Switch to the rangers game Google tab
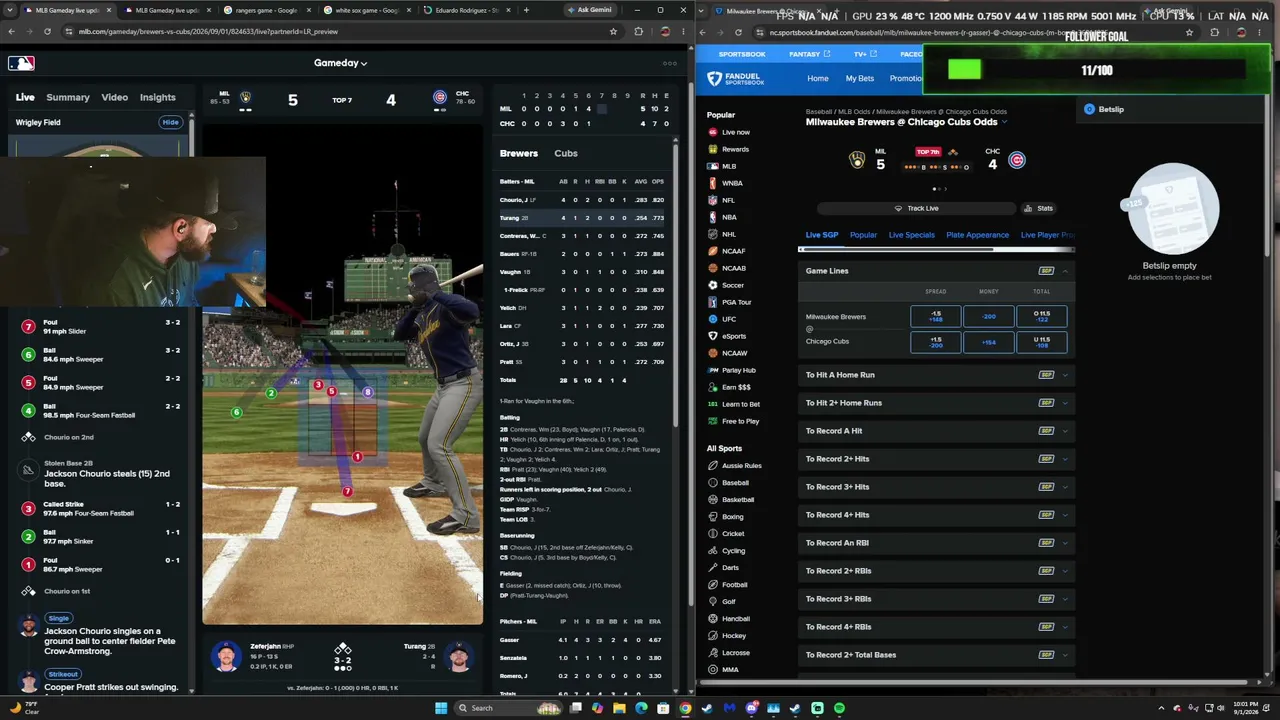 click(268, 10)
